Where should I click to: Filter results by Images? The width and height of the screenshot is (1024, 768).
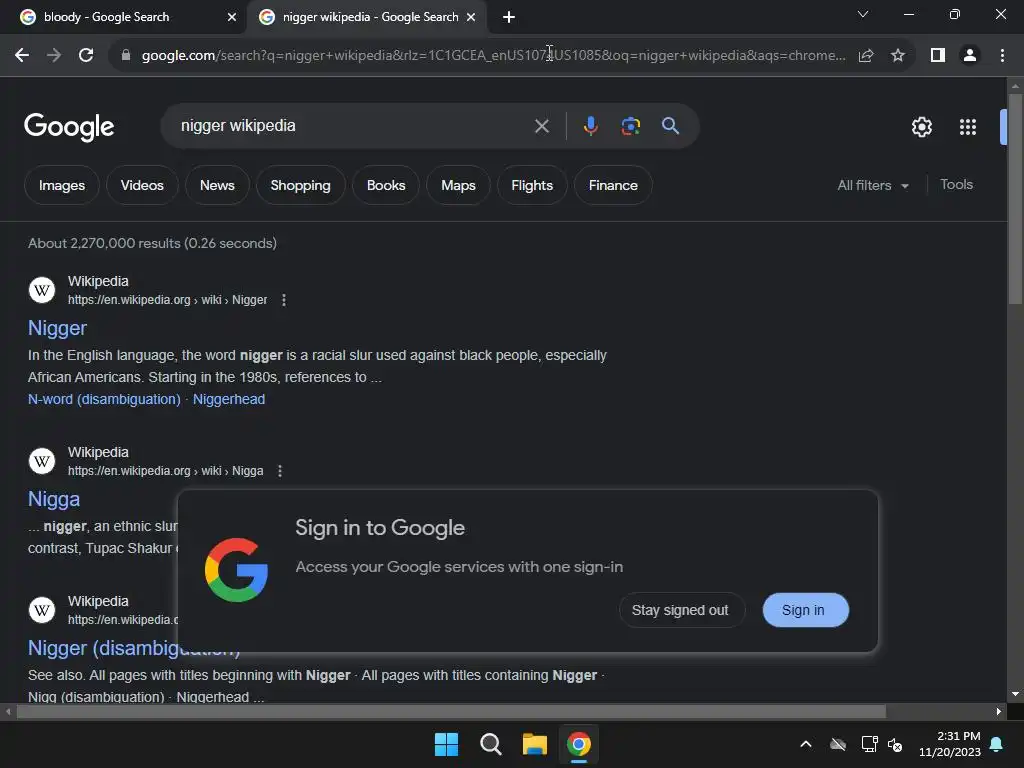61,185
